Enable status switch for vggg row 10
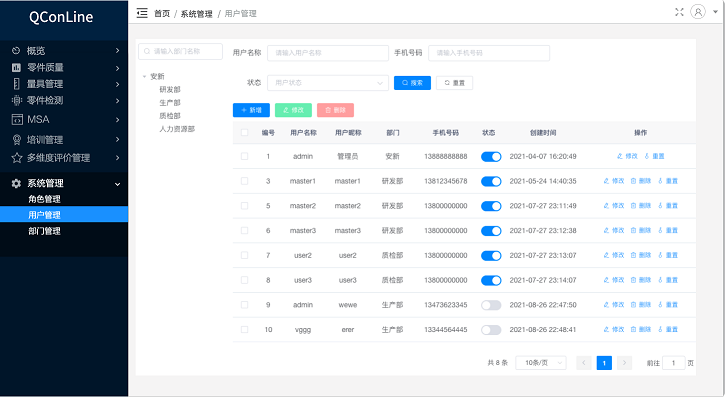Screen dimensions: 725x399 (x=491, y=330)
